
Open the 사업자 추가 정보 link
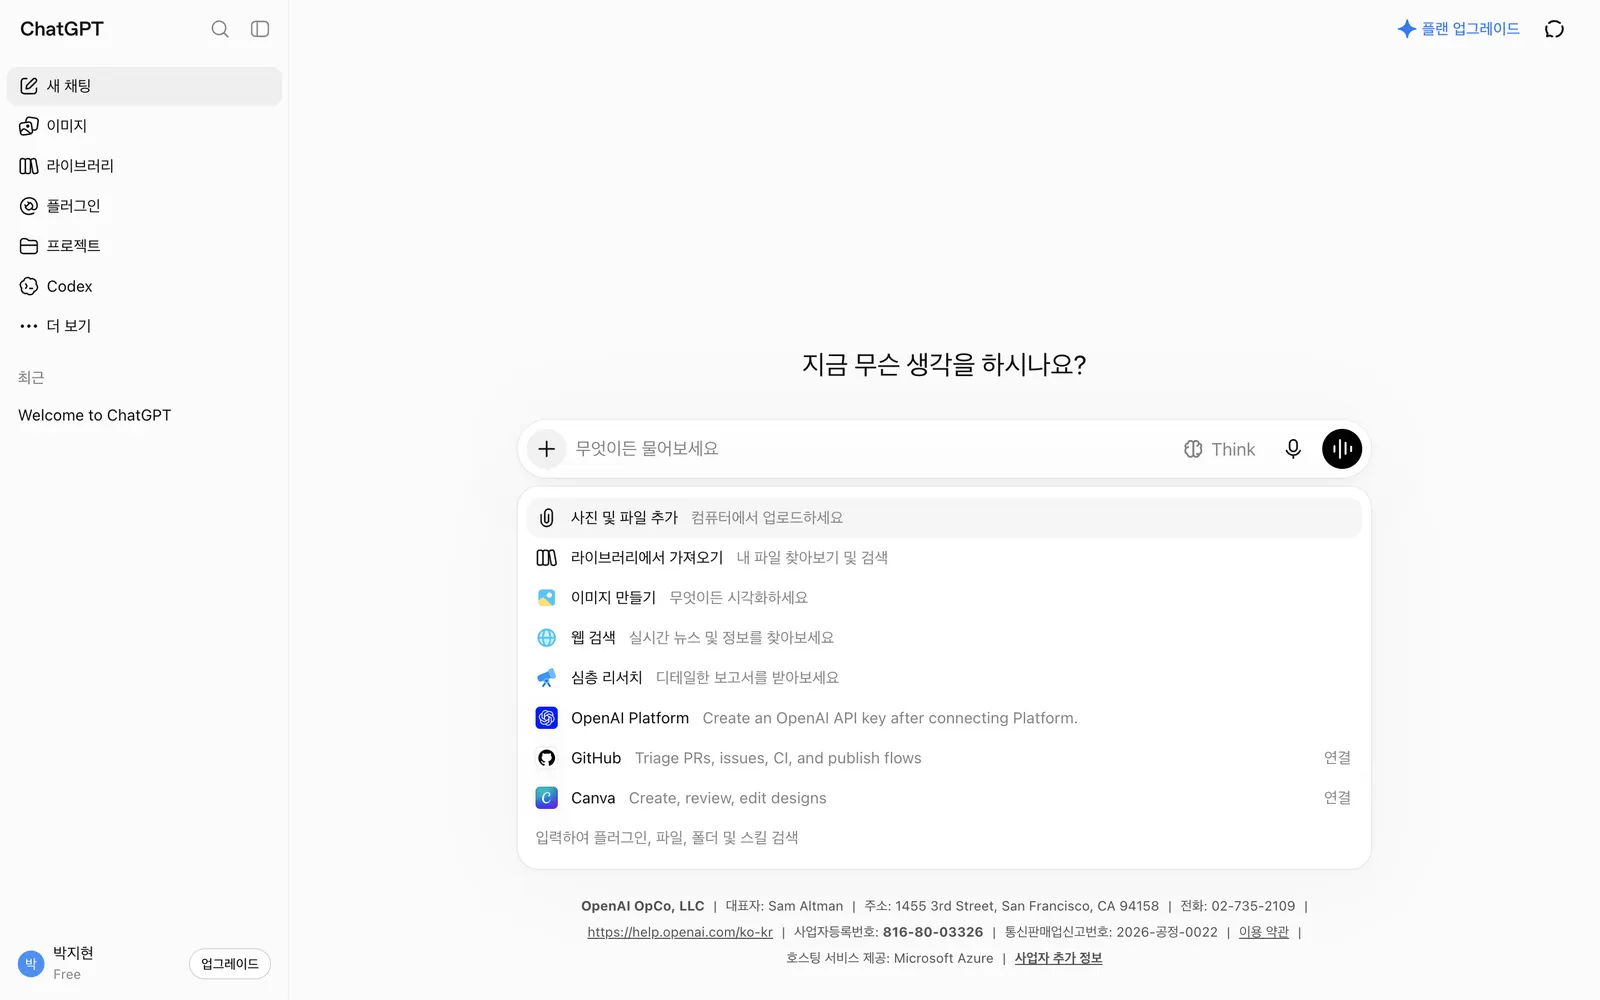click(1058, 958)
